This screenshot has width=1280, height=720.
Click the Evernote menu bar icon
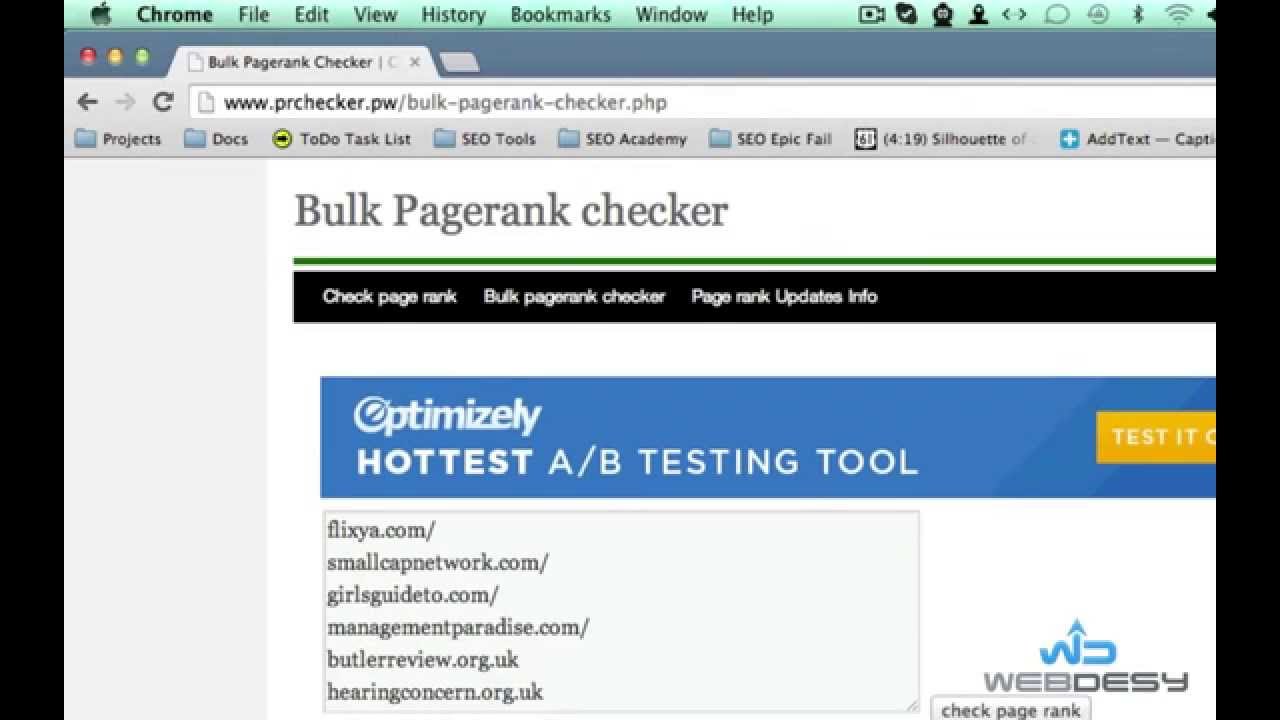pos(907,15)
